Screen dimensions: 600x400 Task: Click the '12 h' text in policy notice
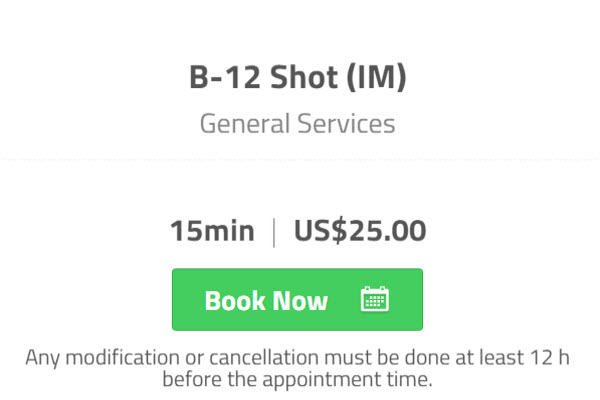(549, 357)
